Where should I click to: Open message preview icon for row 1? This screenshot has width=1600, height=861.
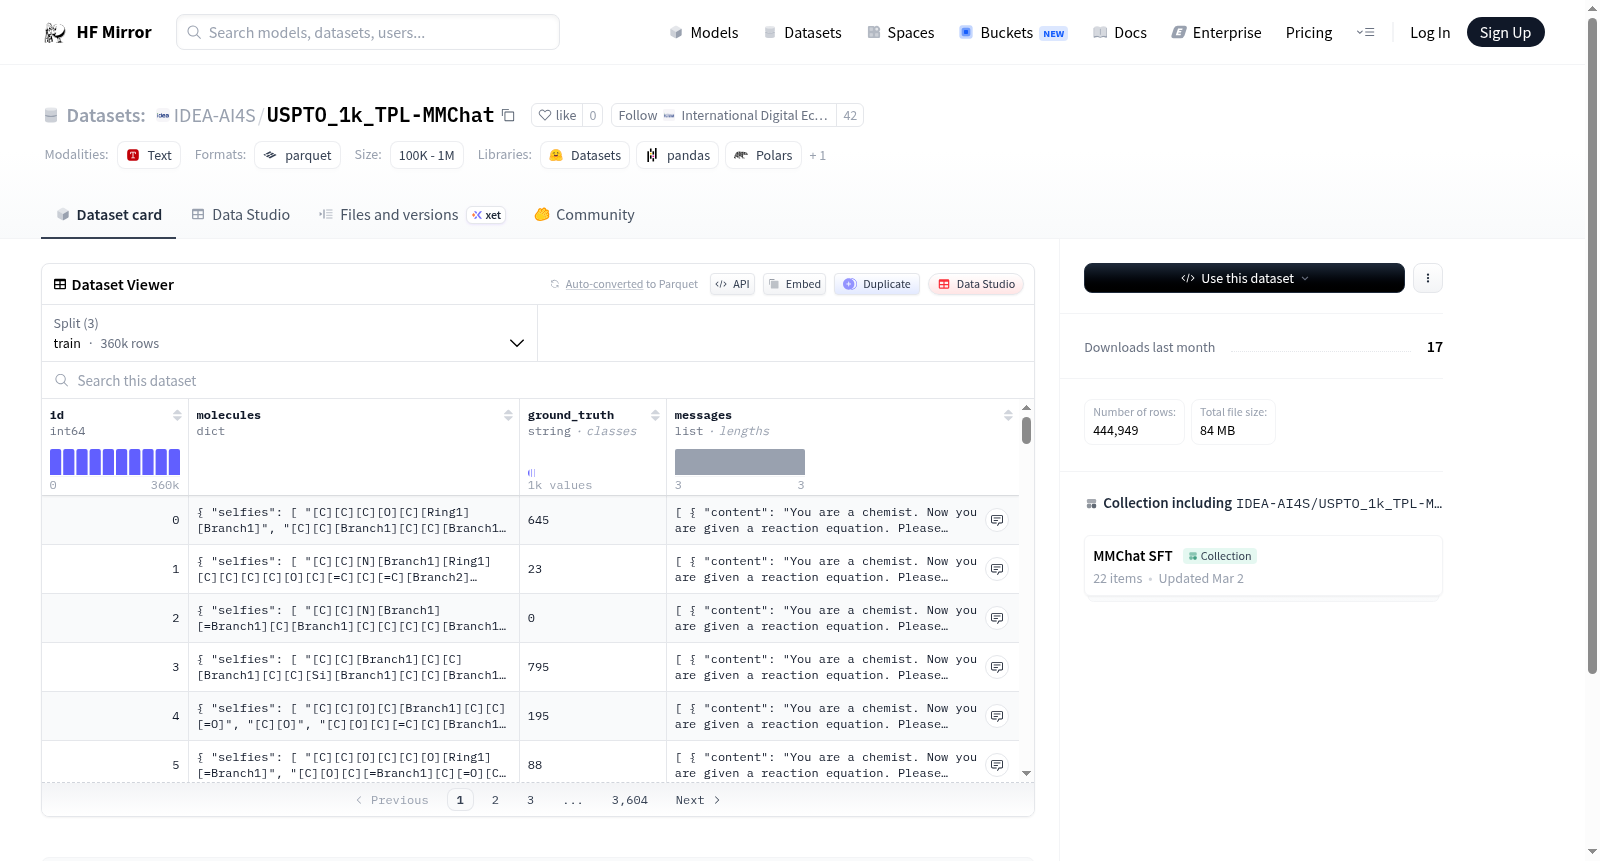coord(997,569)
